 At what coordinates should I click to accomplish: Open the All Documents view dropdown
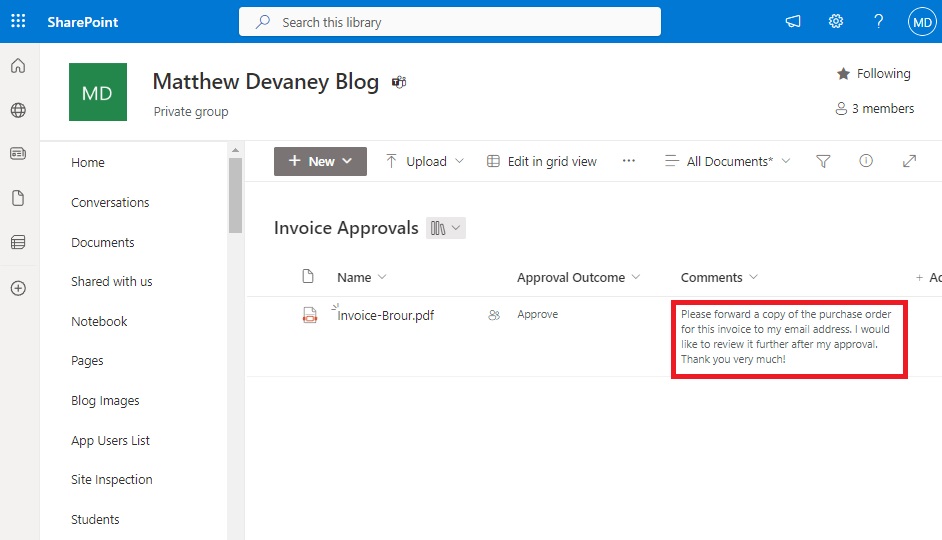[x=728, y=161]
